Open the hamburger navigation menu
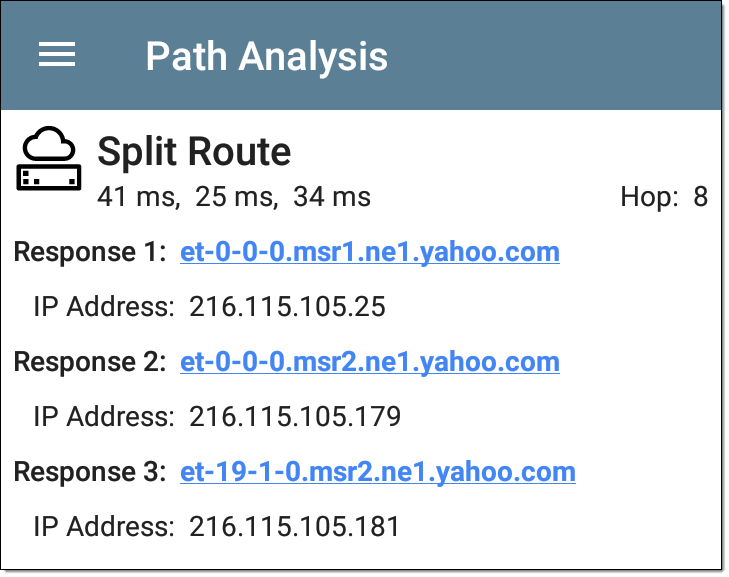Image resolution: width=729 pixels, height=577 pixels. pyautogui.click(x=57, y=54)
